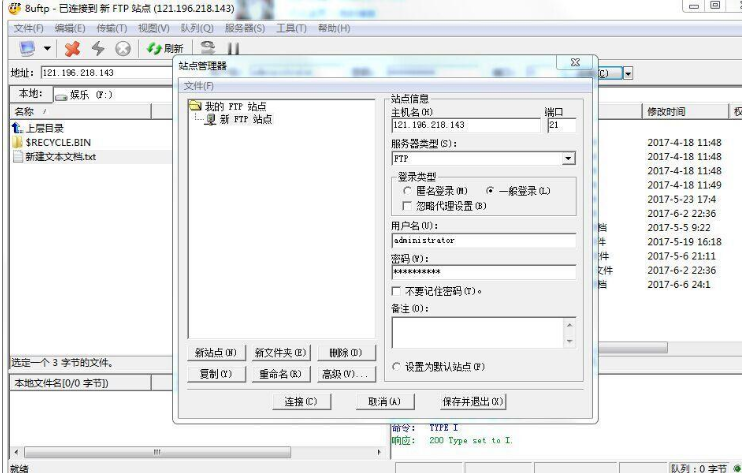Sort remote list by 修改时间 column
The height and width of the screenshot is (473, 744).
tap(685, 111)
